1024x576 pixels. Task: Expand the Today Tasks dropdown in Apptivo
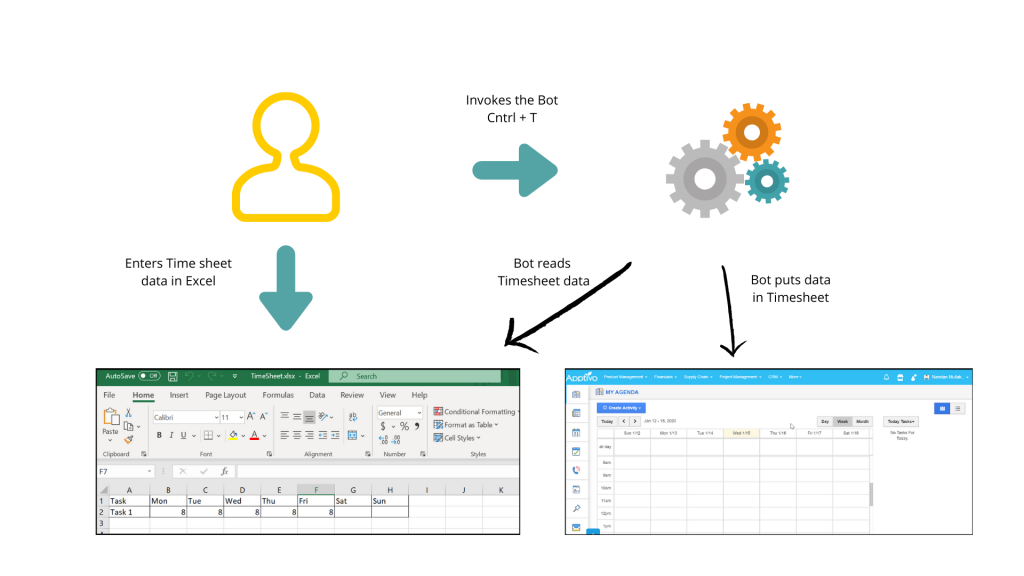(x=901, y=422)
